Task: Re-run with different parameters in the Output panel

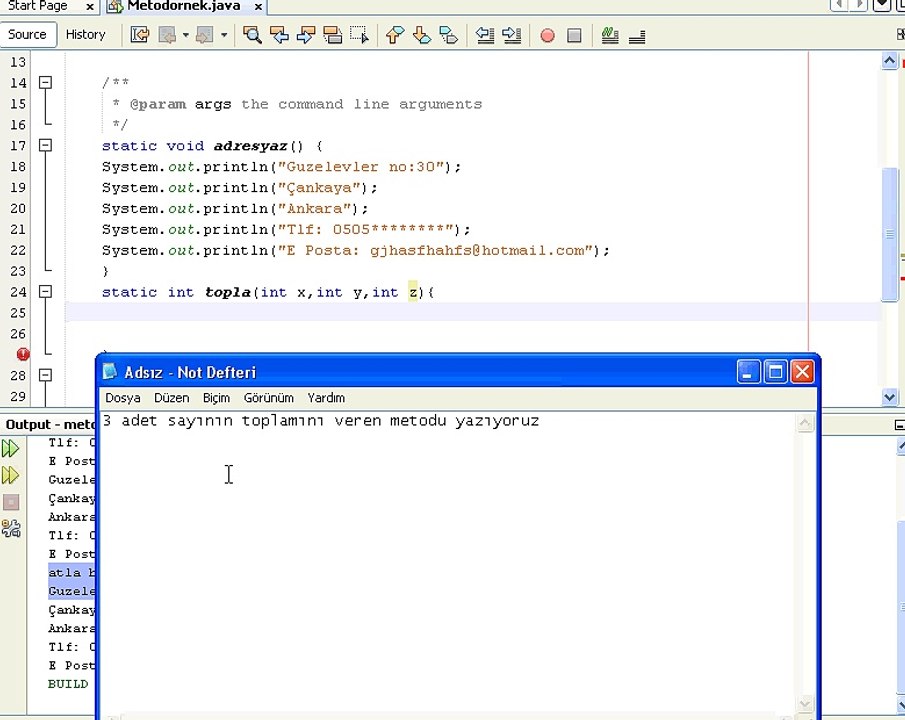Action: 10,475
